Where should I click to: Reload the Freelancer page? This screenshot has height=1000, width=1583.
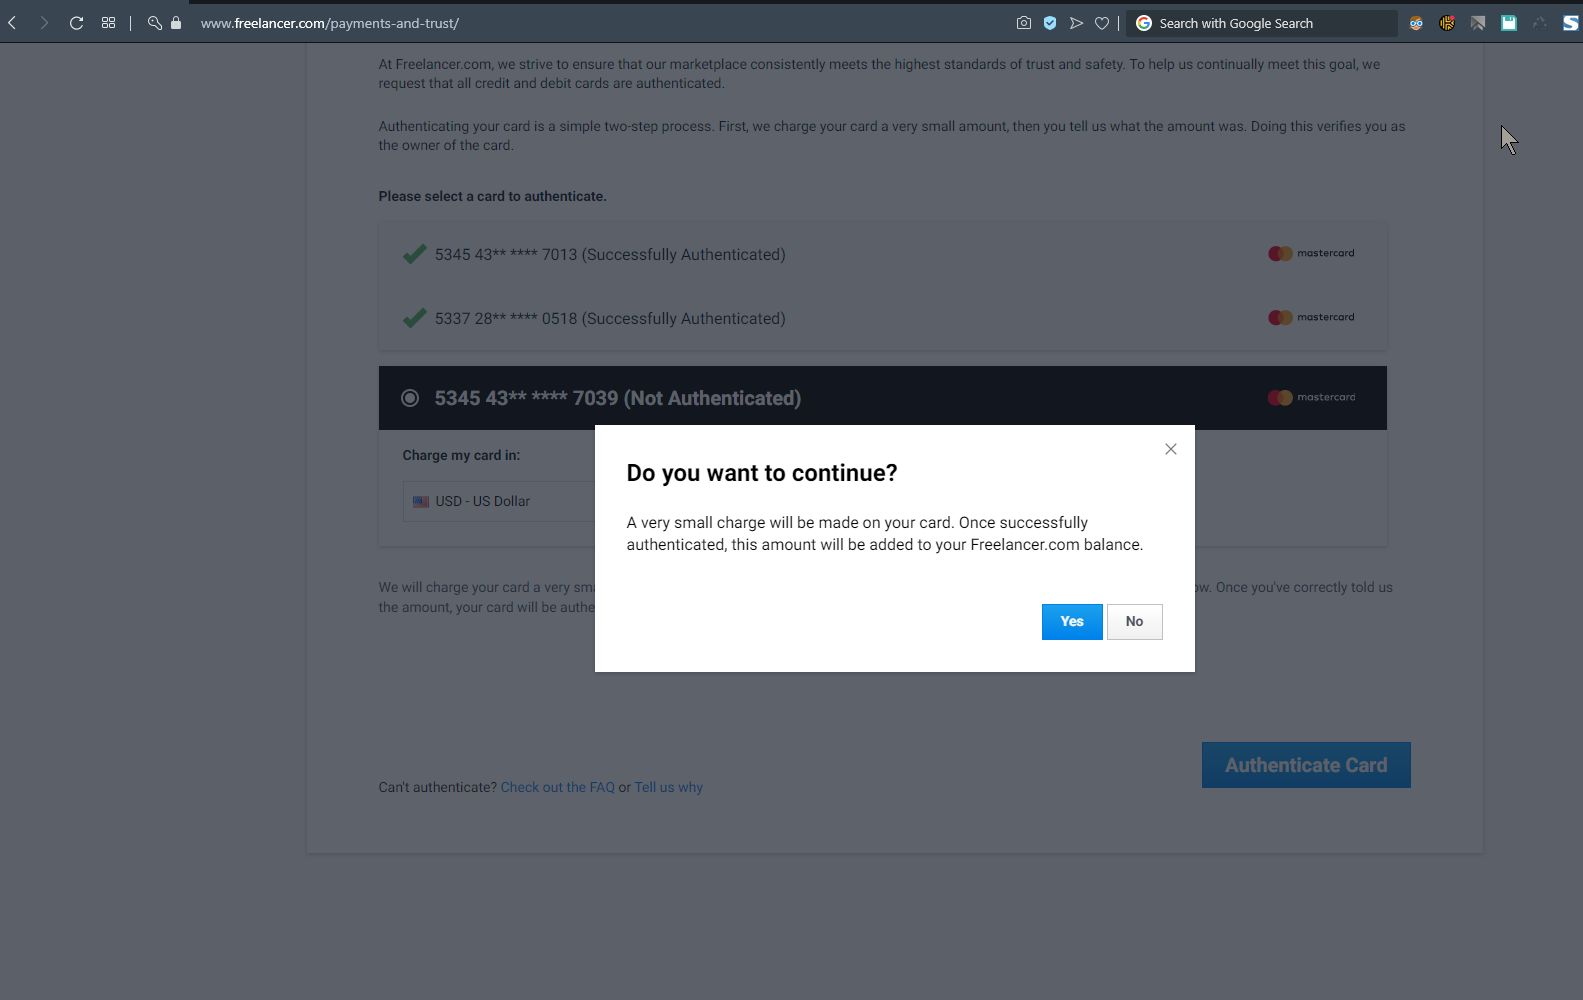76,23
